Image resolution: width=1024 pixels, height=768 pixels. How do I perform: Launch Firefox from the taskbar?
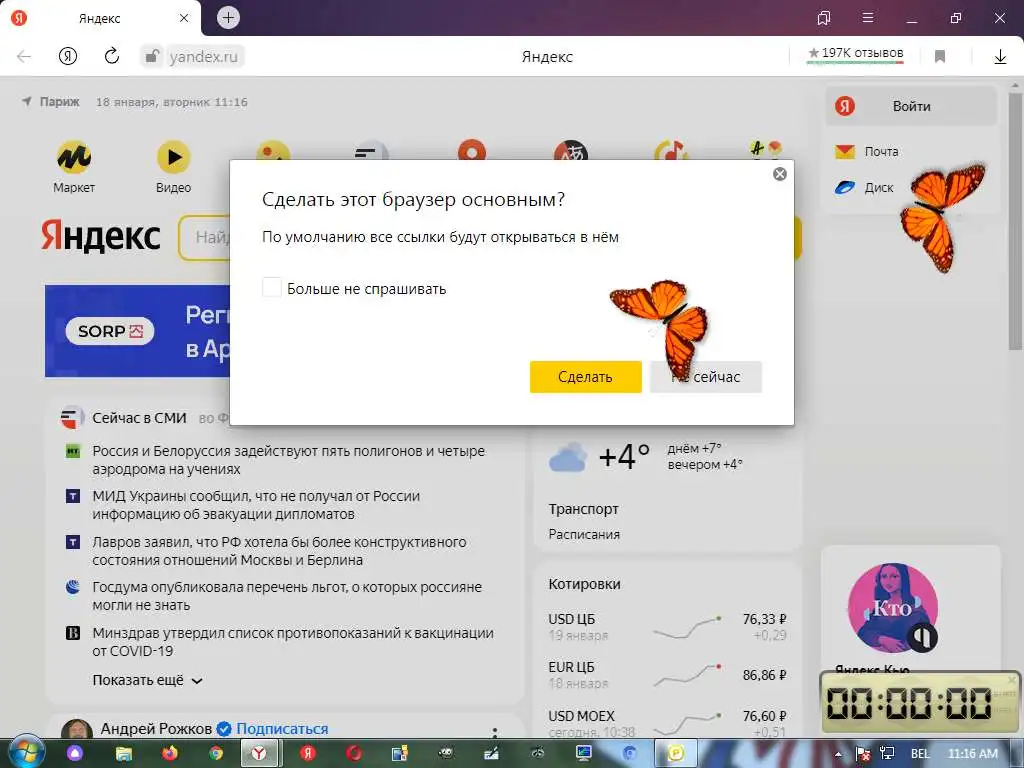coord(169,754)
